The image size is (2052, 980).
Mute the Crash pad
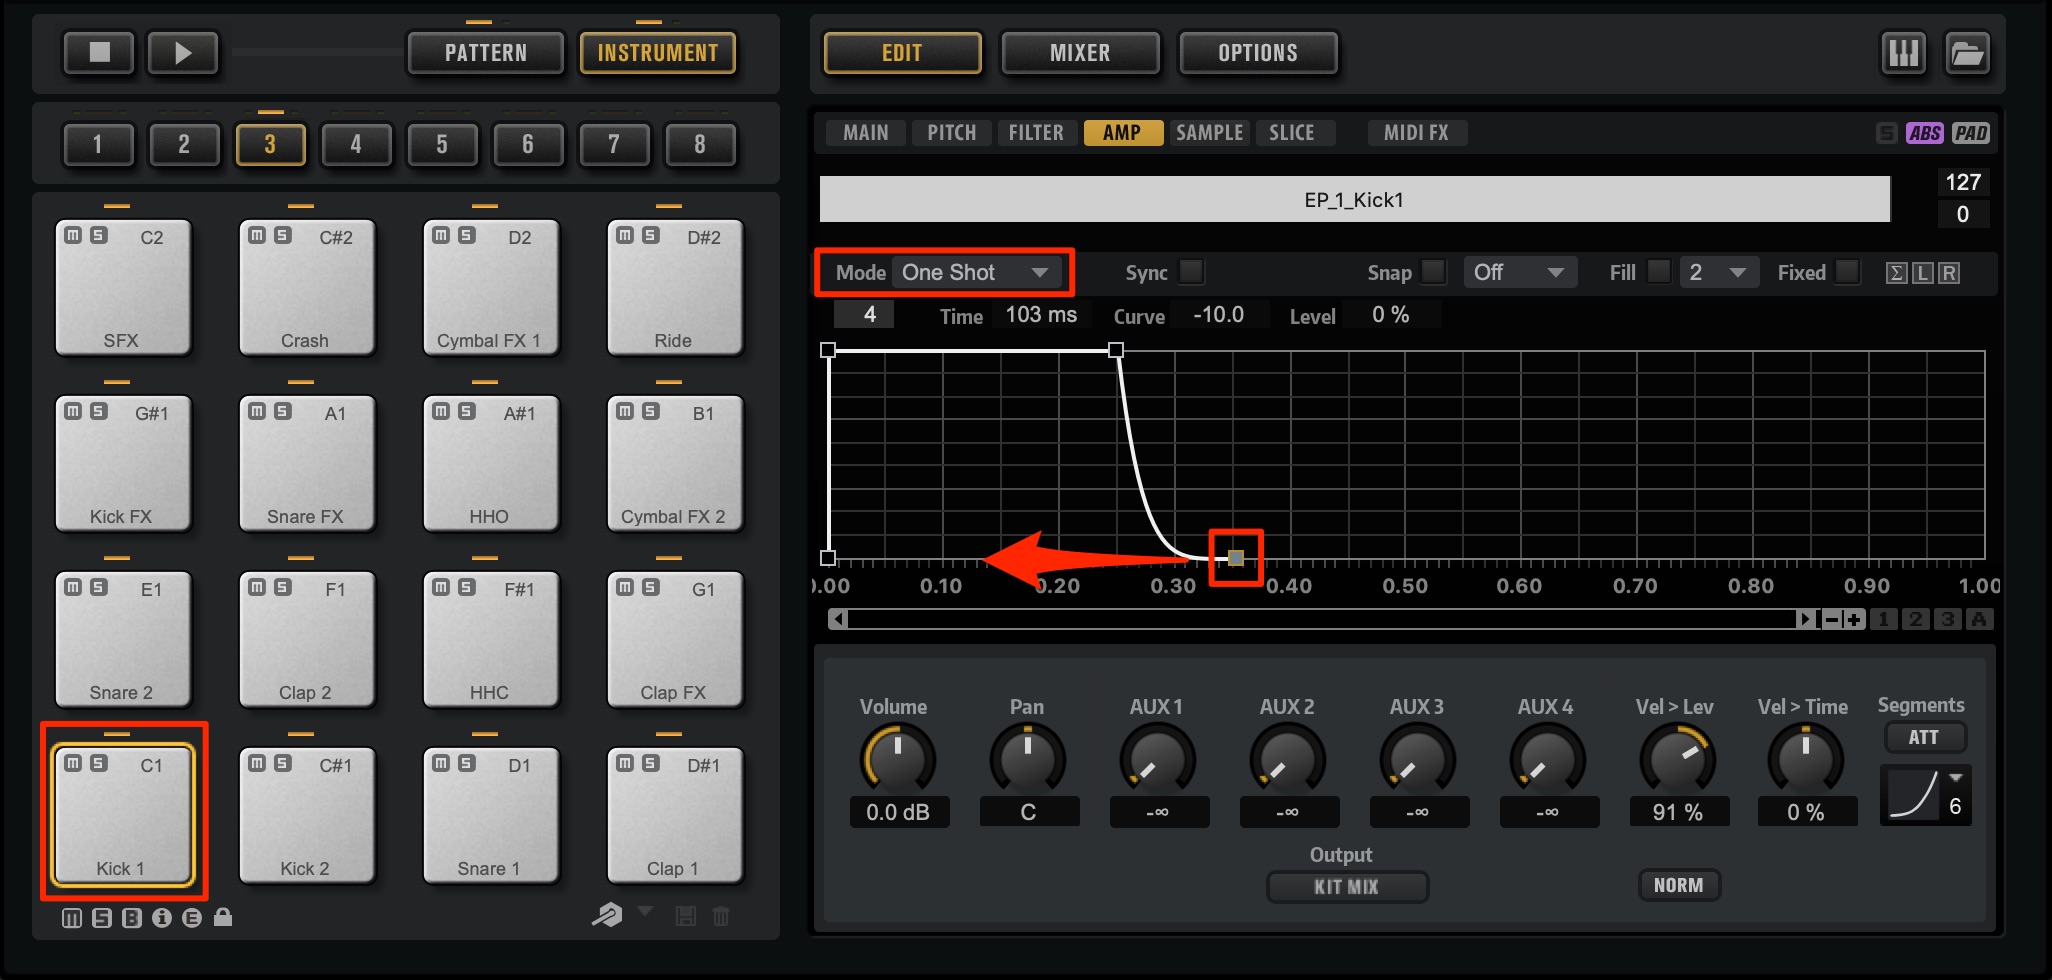click(x=257, y=235)
